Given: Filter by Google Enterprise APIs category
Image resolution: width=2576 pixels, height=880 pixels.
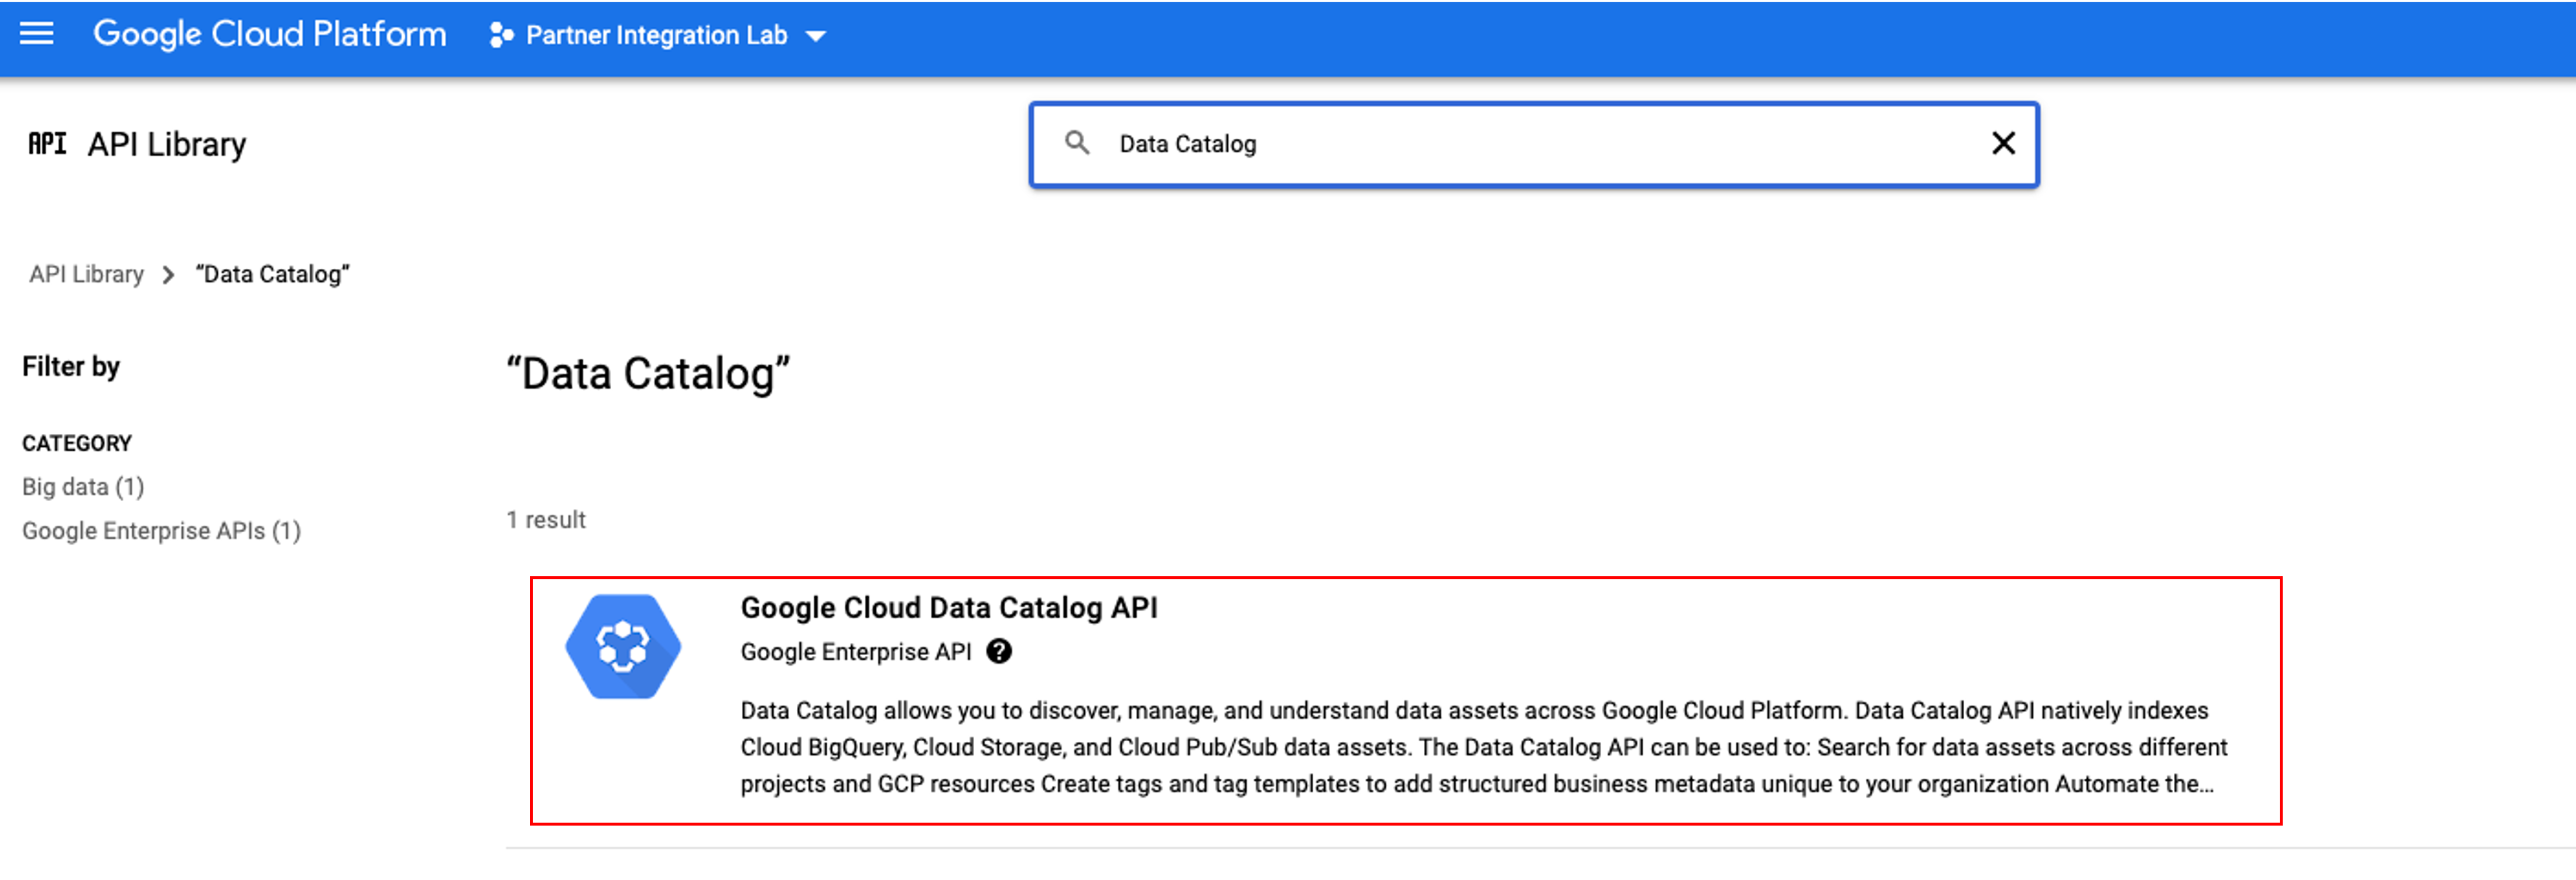Looking at the screenshot, I should click(x=161, y=531).
